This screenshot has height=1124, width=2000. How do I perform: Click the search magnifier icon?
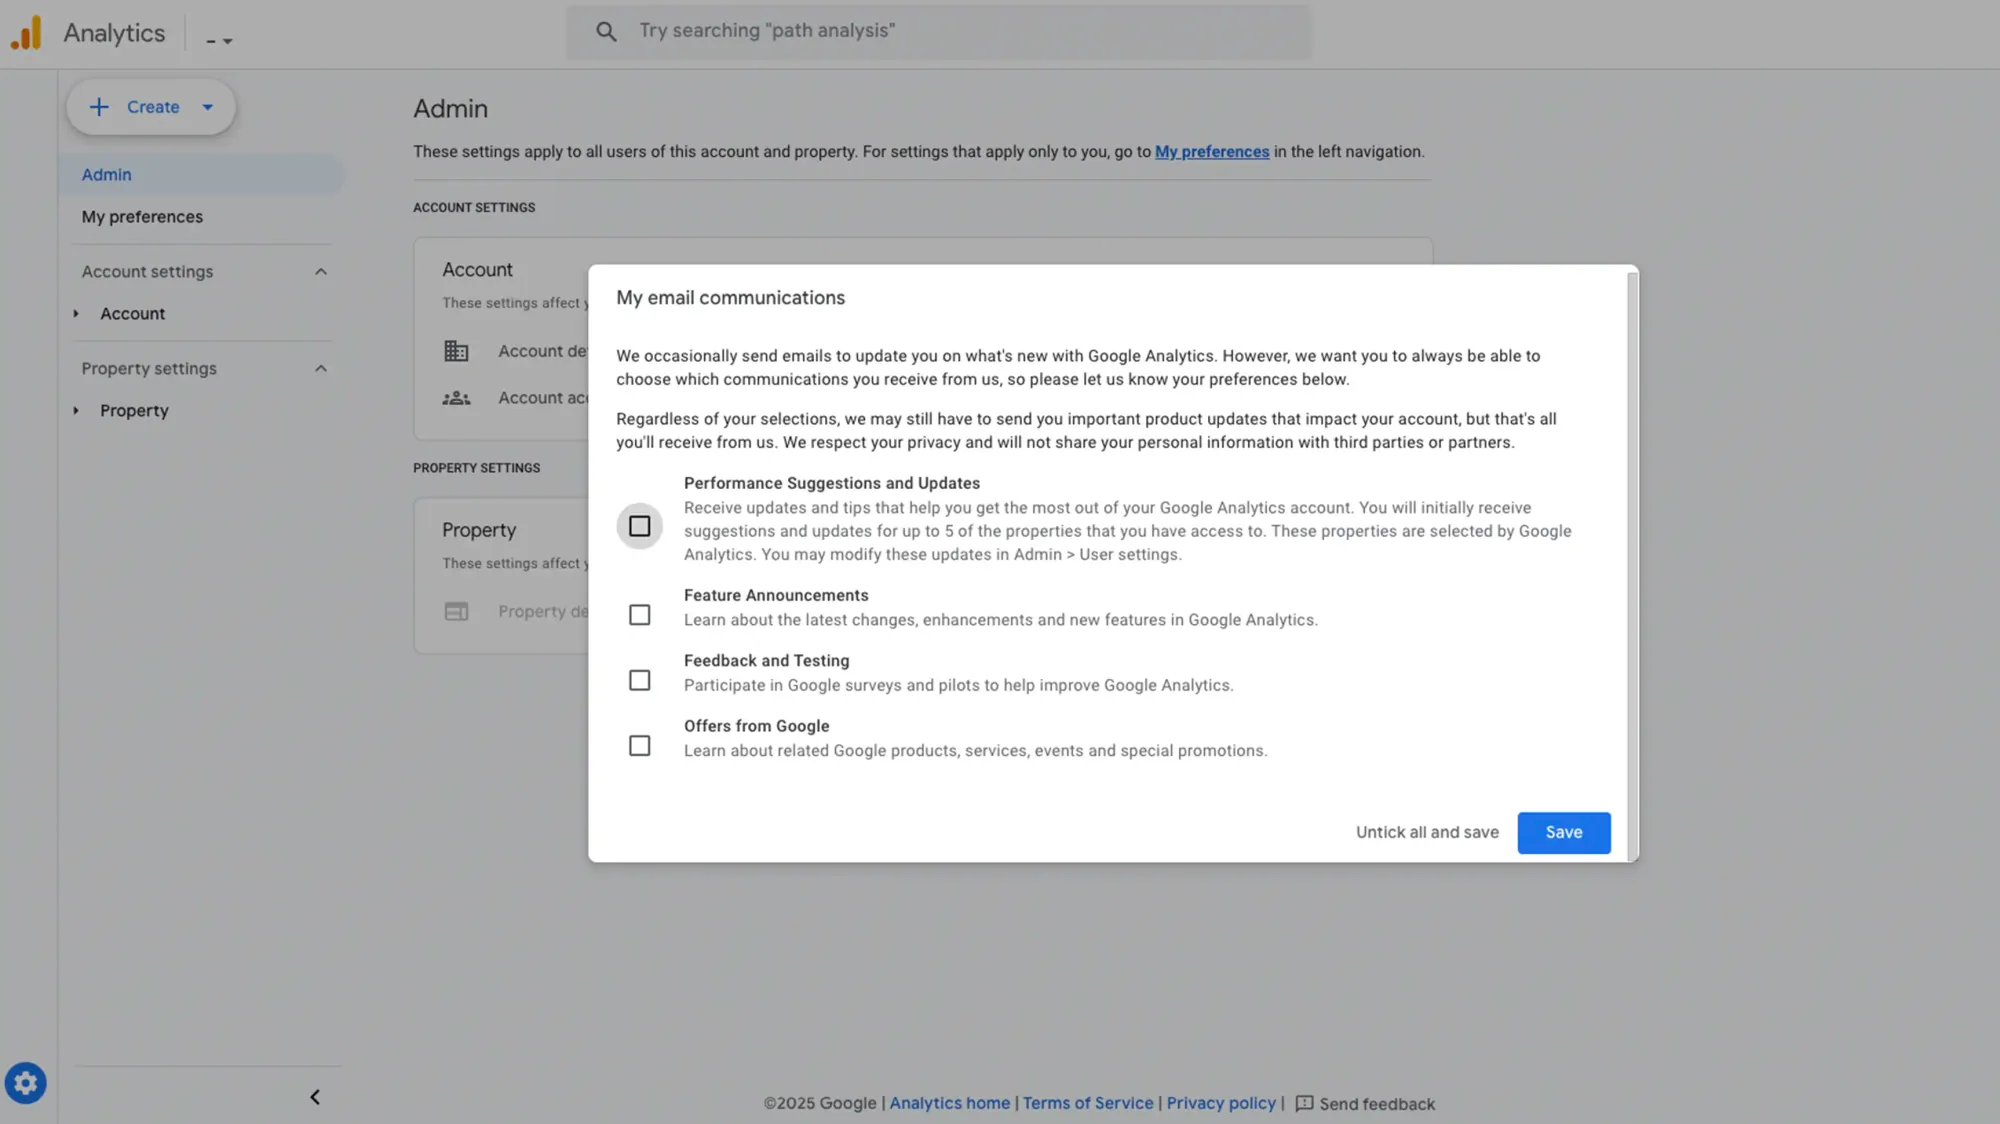606,32
